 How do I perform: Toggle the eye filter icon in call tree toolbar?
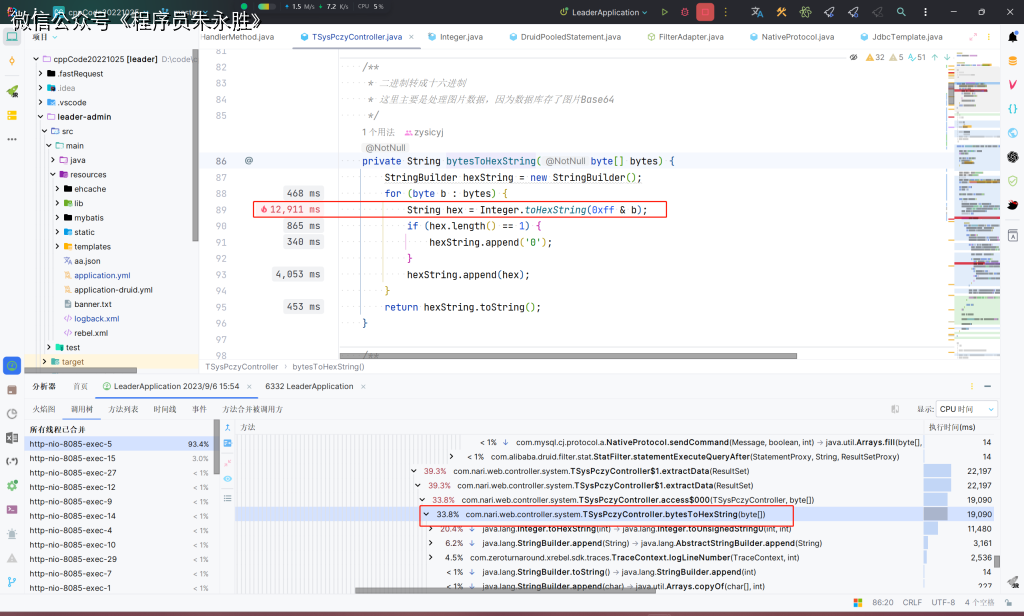coord(227,479)
